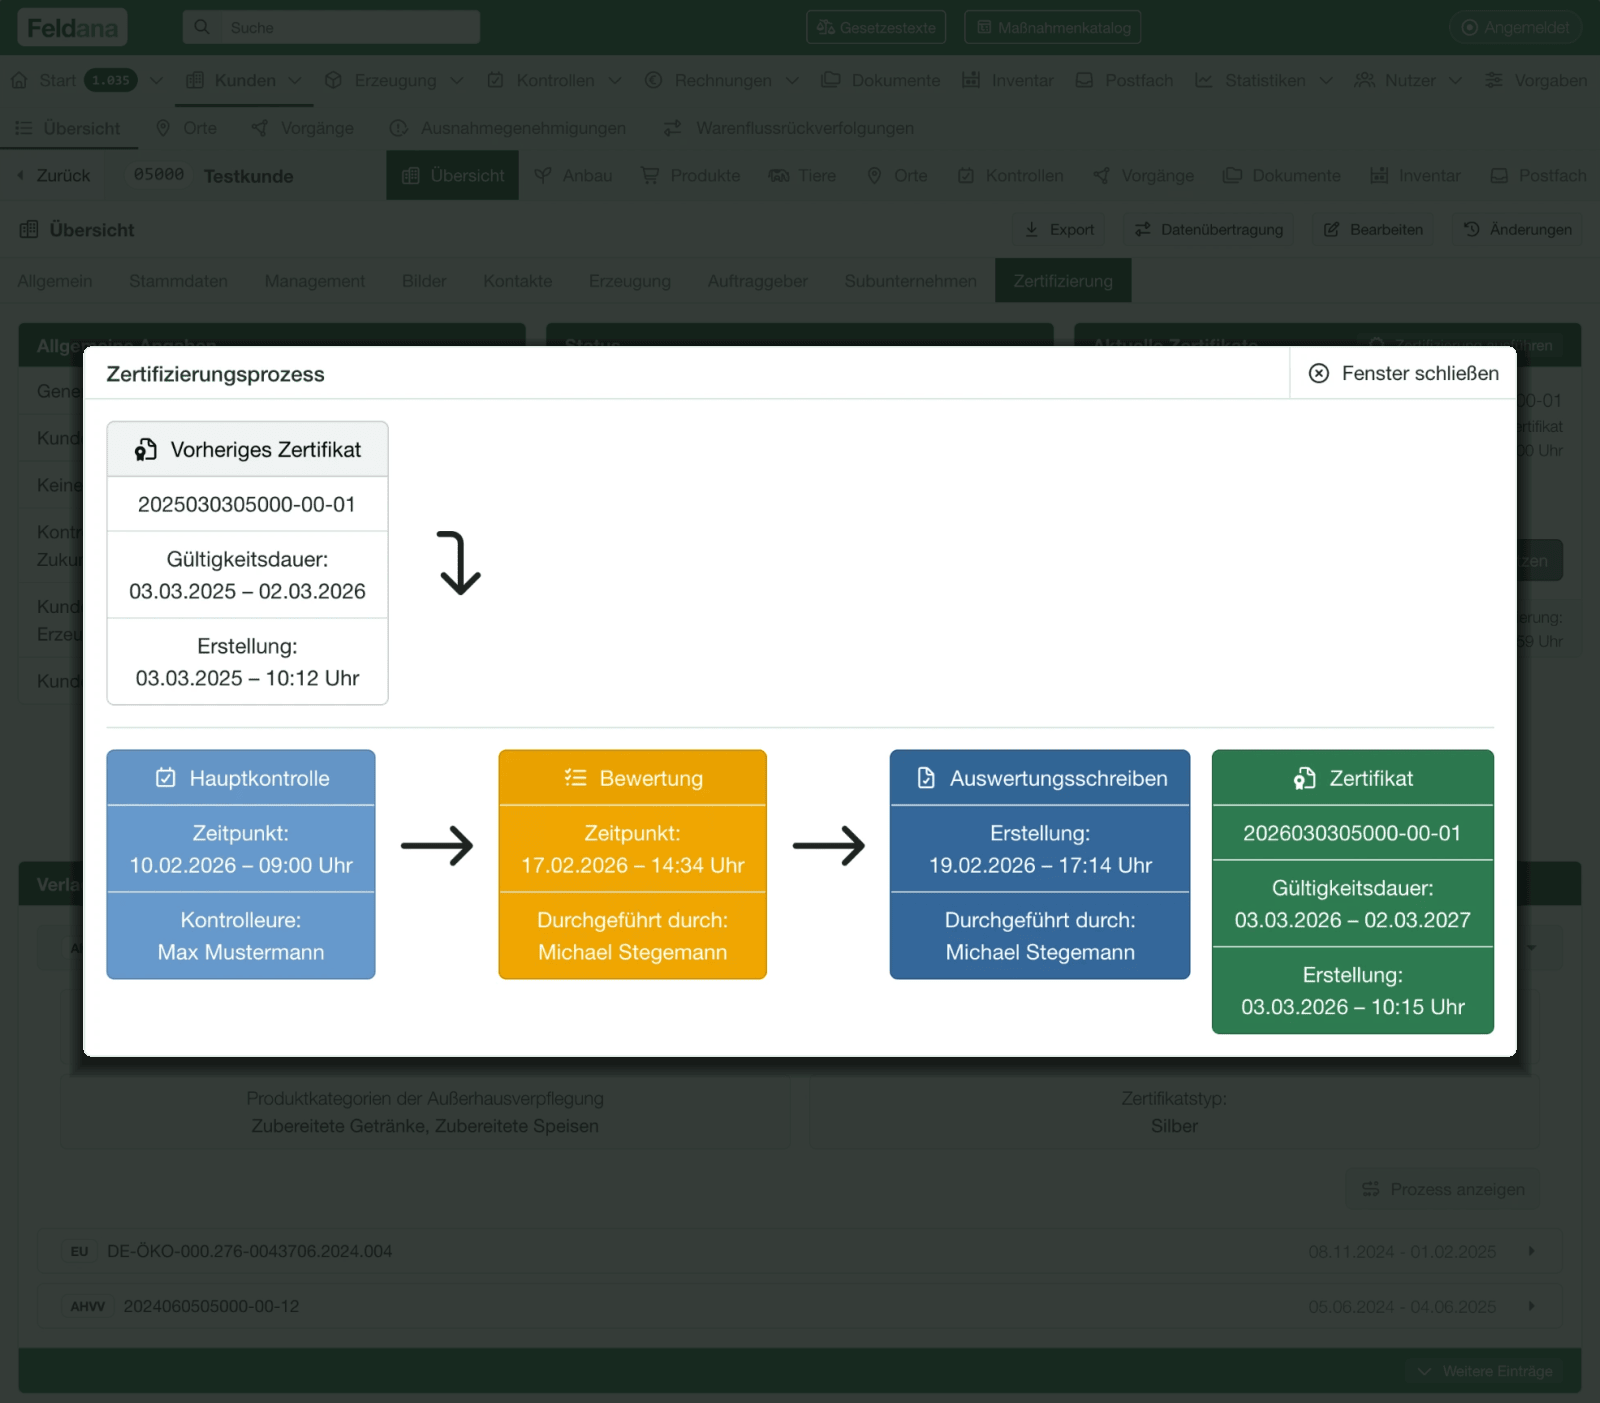This screenshot has width=1600, height=1403.
Task: Expand the Kontrollen dropdown chevron
Action: (615, 80)
